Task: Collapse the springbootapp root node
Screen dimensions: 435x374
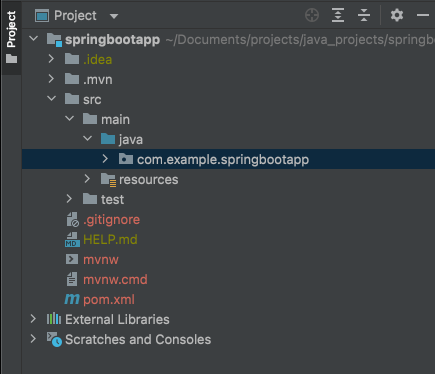Action: point(34,39)
